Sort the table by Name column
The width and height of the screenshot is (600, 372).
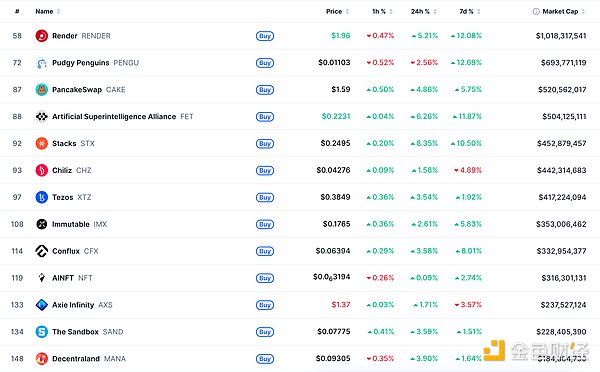pyautogui.click(x=48, y=11)
